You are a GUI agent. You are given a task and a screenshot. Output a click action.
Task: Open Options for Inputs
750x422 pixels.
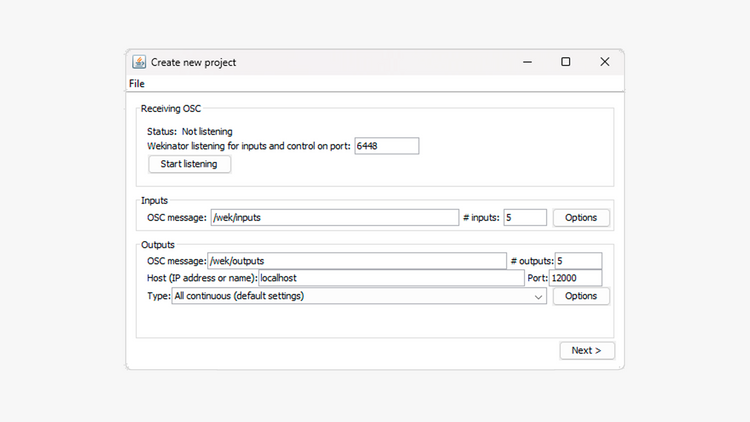point(581,217)
